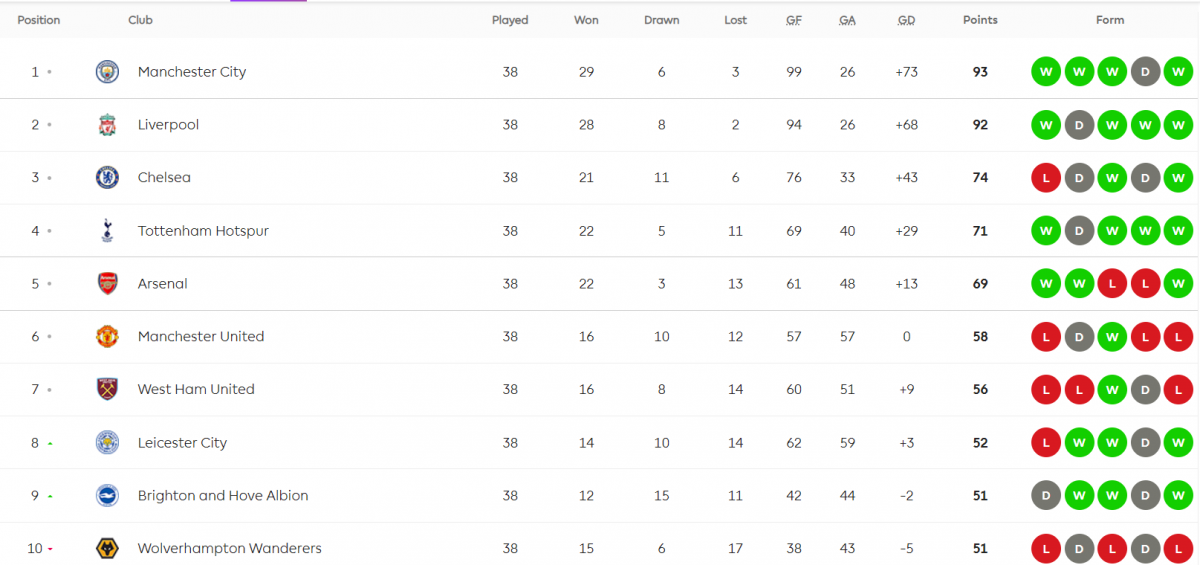Click the Arsenal club crest

pyautogui.click(x=107, y=284)
